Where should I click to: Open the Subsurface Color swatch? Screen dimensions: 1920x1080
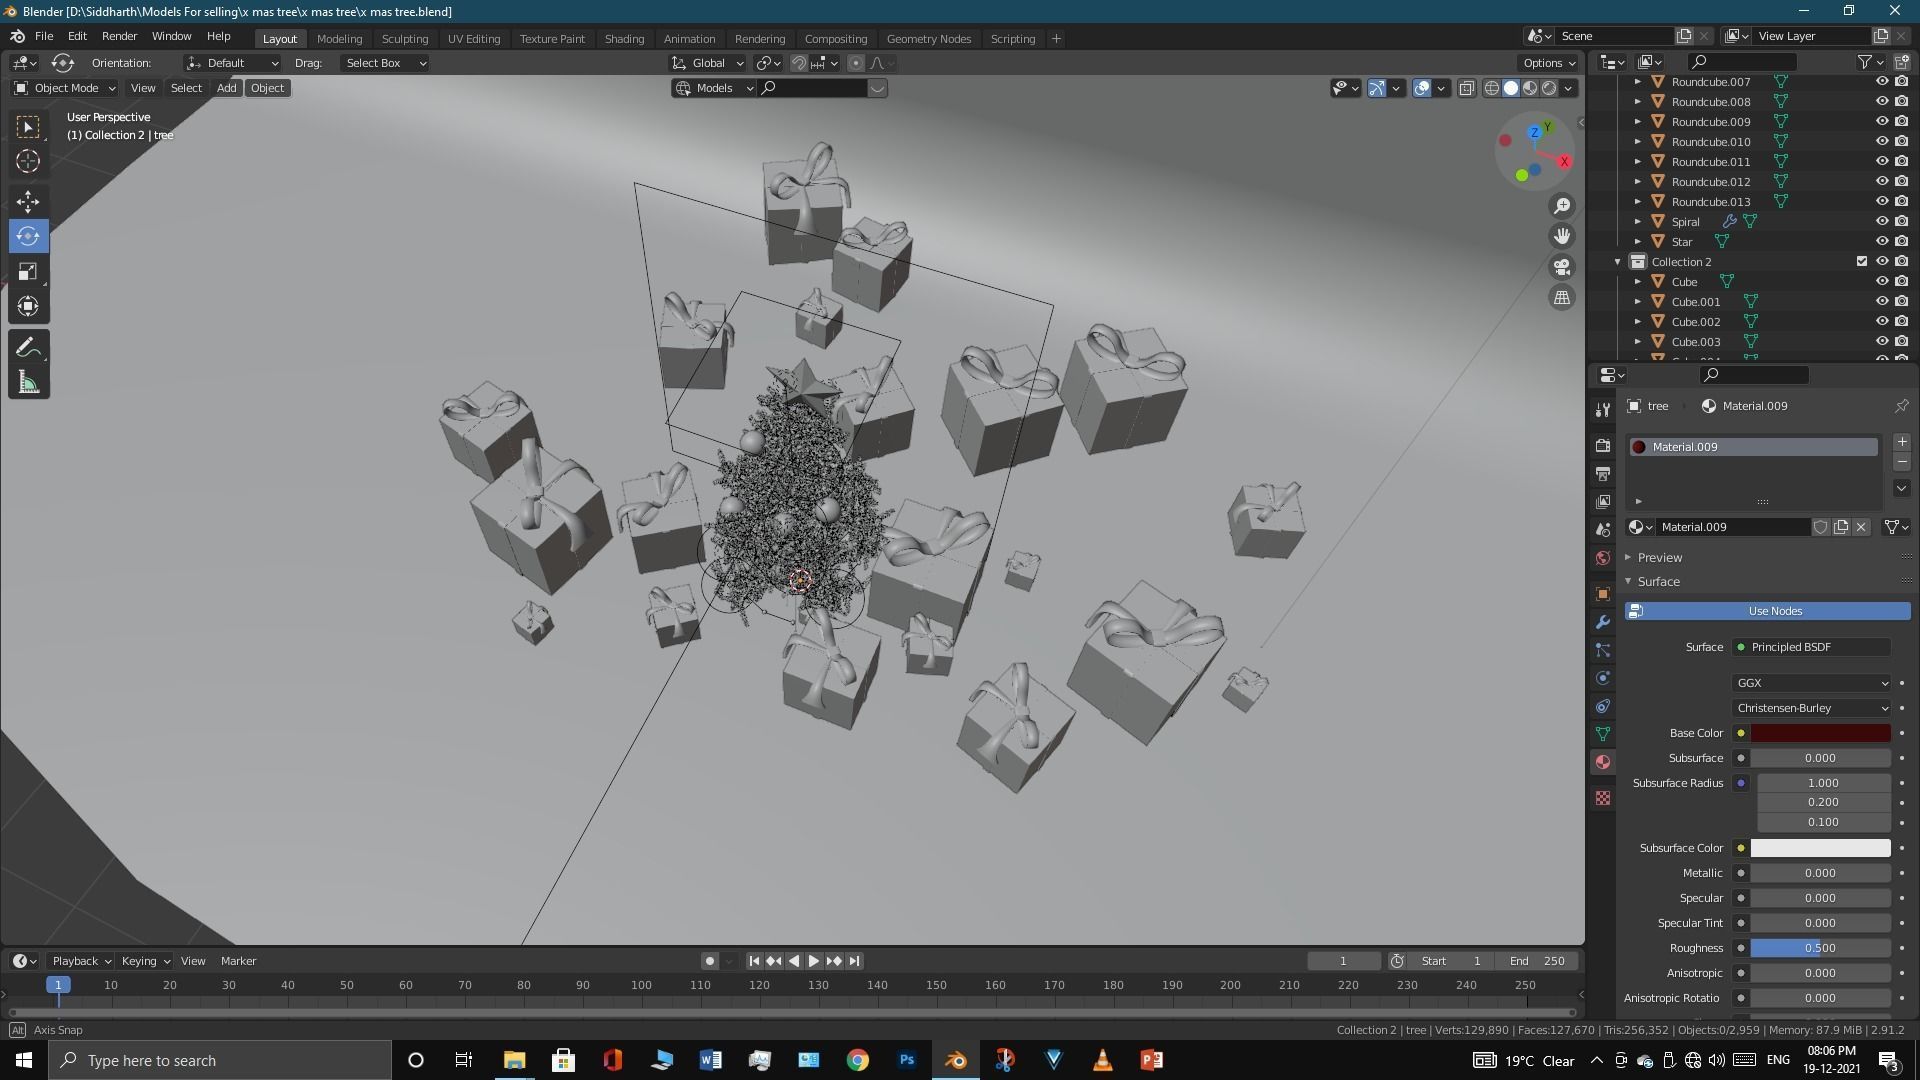pos(1820,848)
